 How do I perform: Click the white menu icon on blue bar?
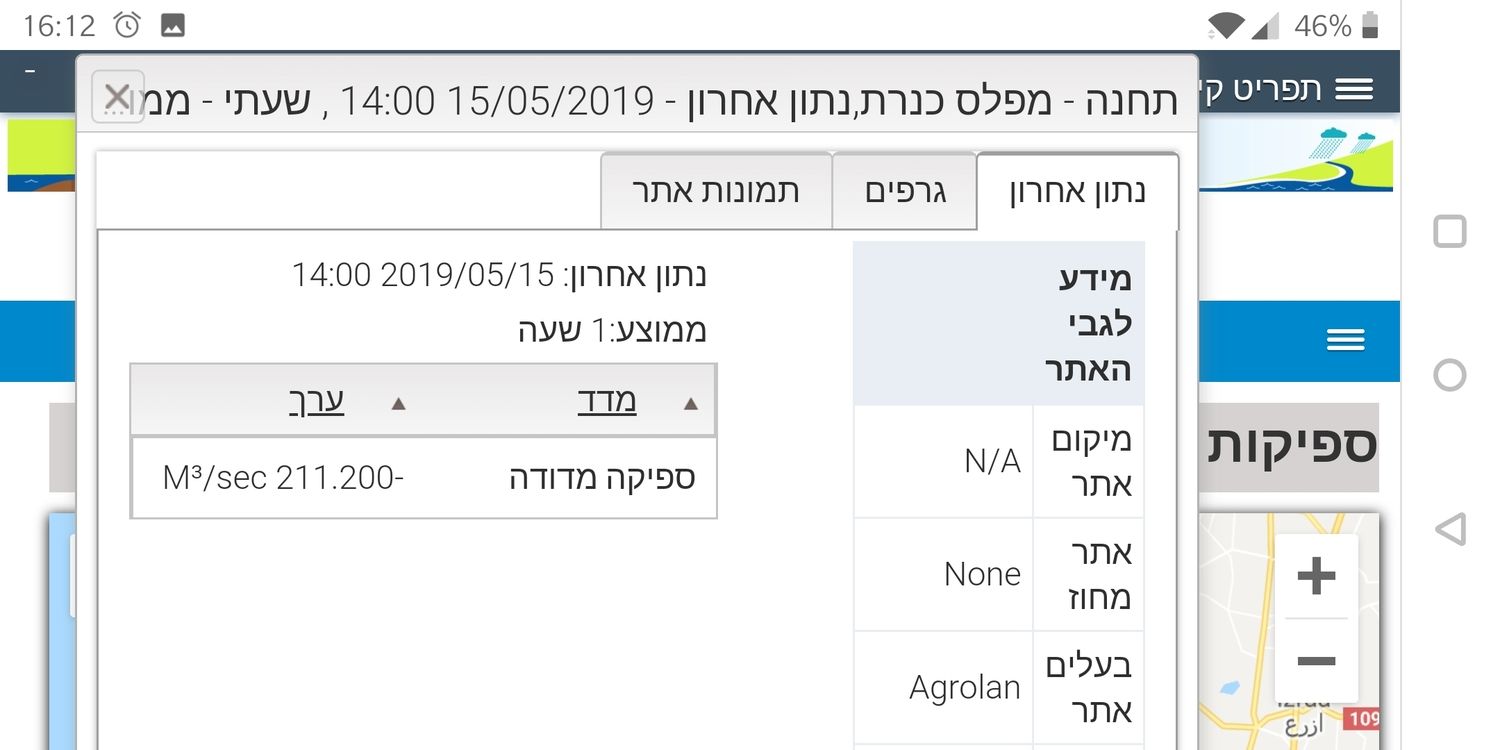point(1345,341)
